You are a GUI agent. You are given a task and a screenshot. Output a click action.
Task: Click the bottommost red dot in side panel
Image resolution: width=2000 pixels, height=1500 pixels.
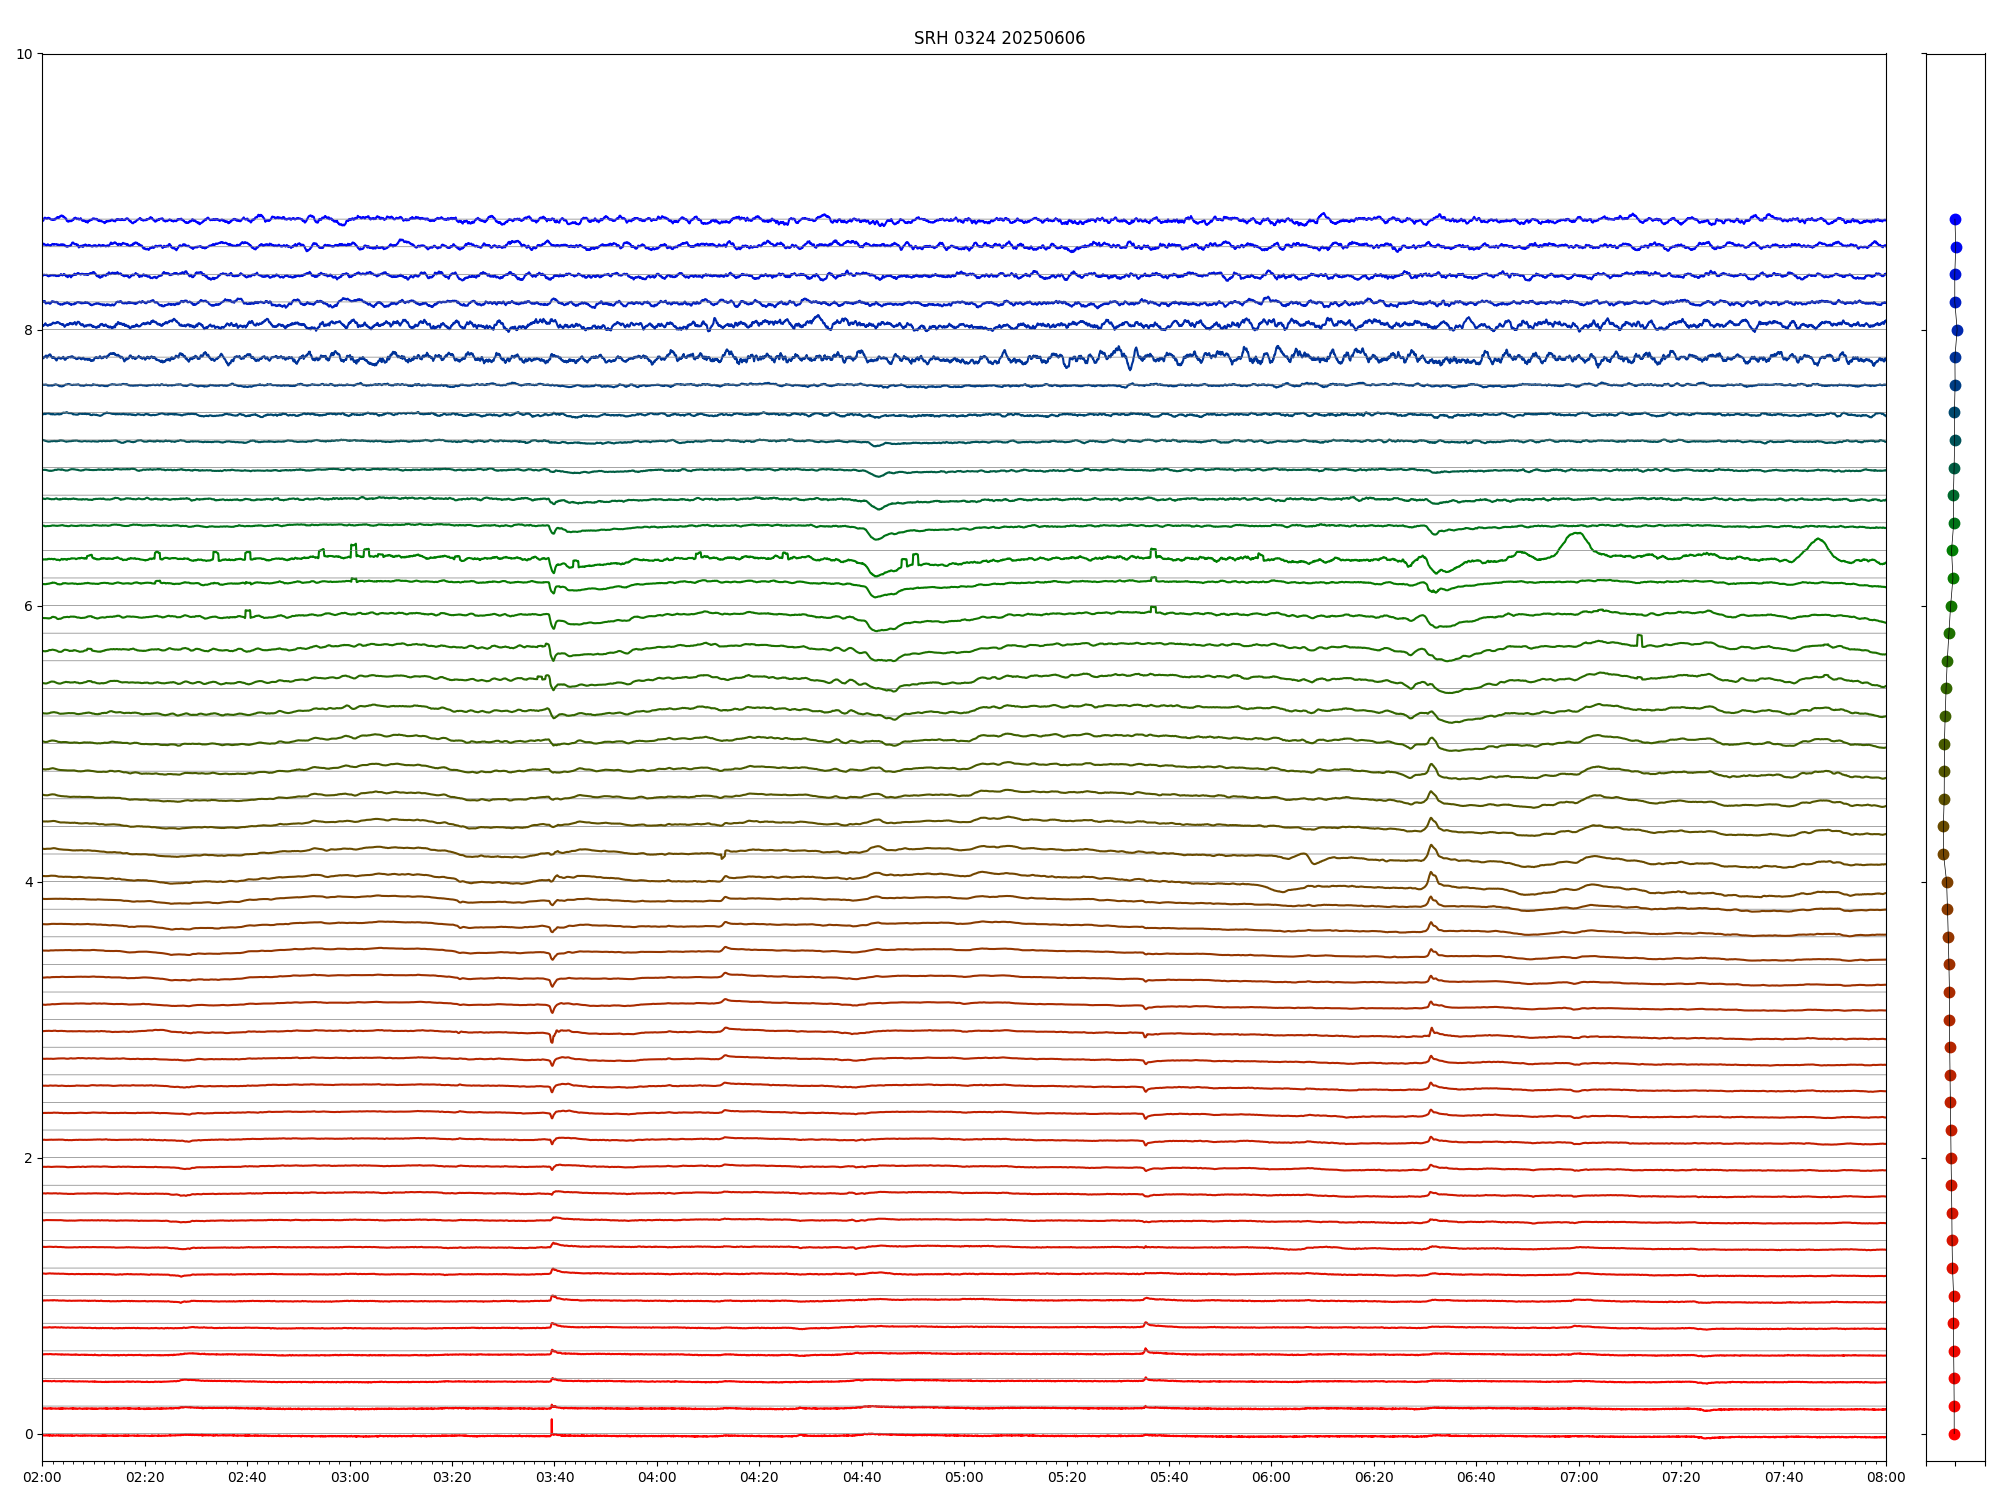[x=1954, y=1434]
